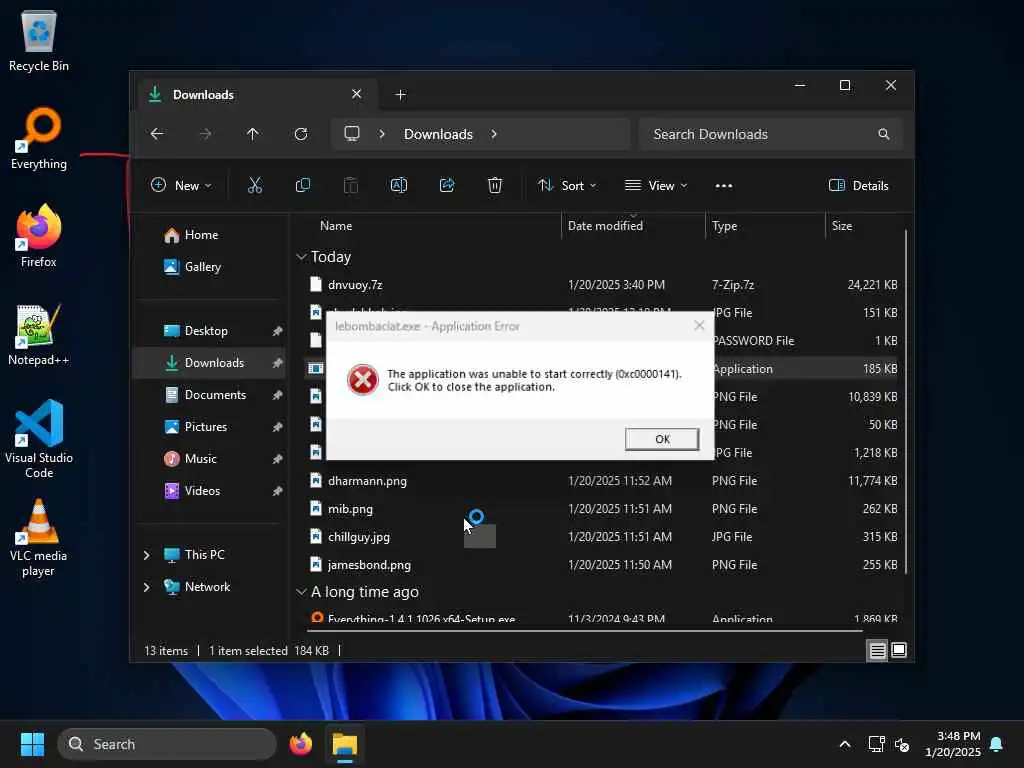Switch to large thumbnails view icon
The image size is (1024, 768).
899,650
